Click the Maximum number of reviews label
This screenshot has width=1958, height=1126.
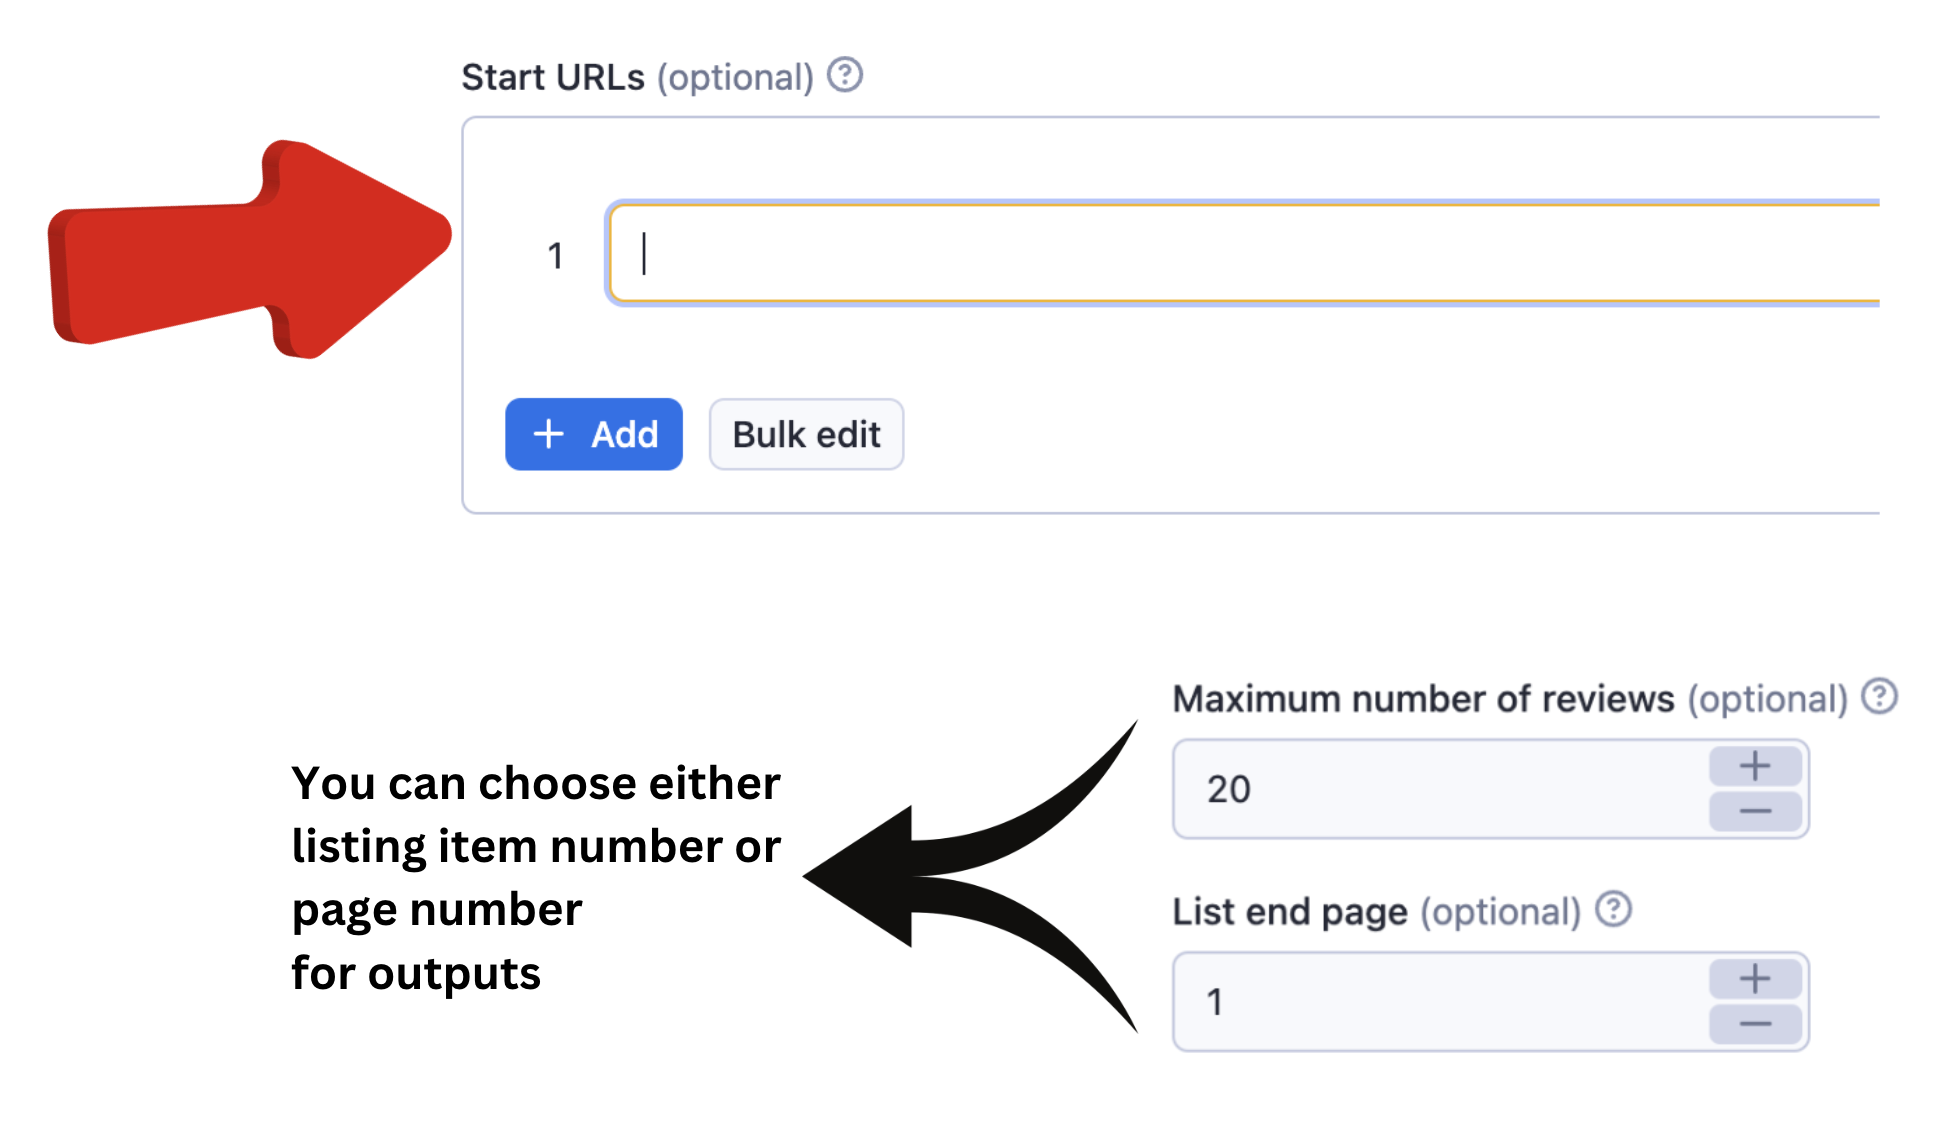point(1422,699)
